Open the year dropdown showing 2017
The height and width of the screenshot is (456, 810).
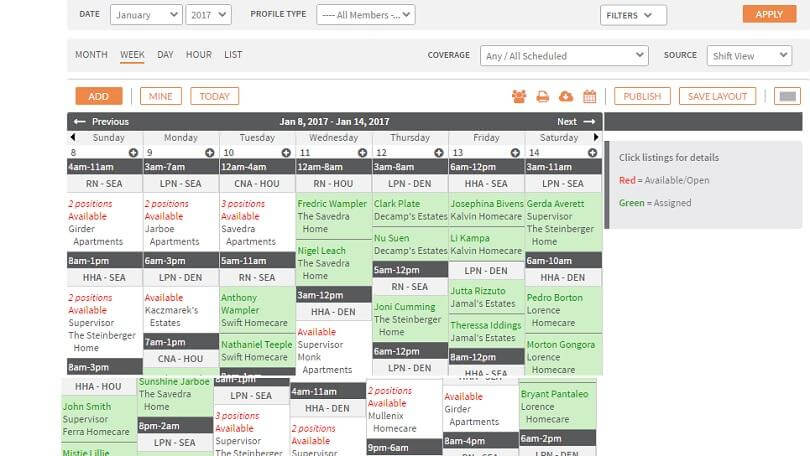pyautogui.click(x=208, y=15)
